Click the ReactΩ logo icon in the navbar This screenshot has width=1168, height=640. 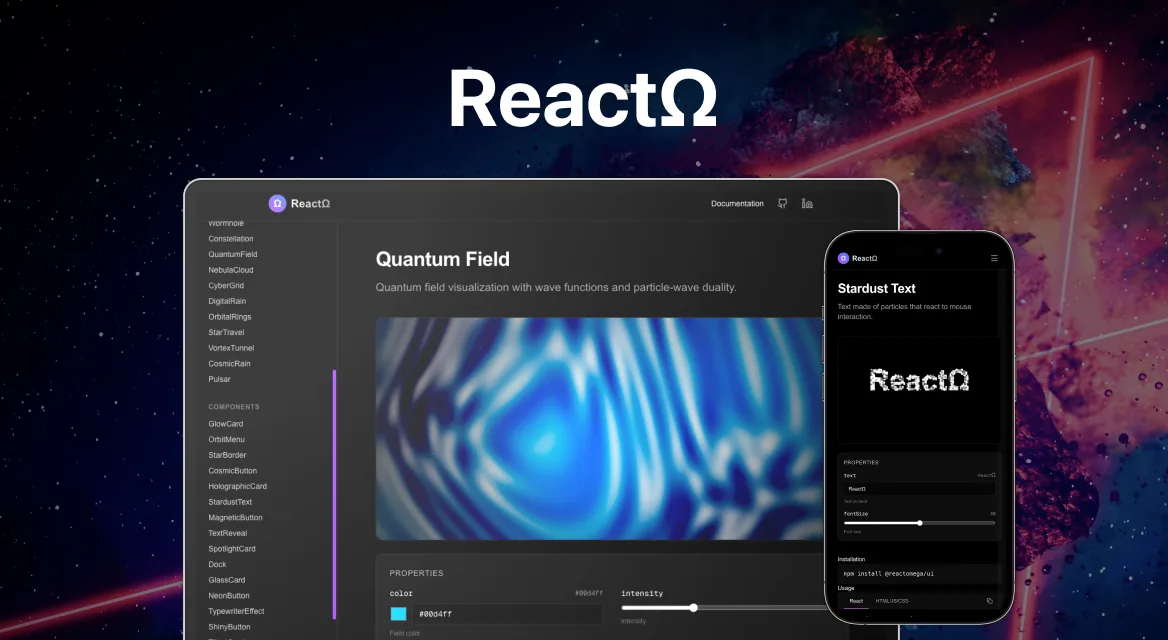pos(277,203)
